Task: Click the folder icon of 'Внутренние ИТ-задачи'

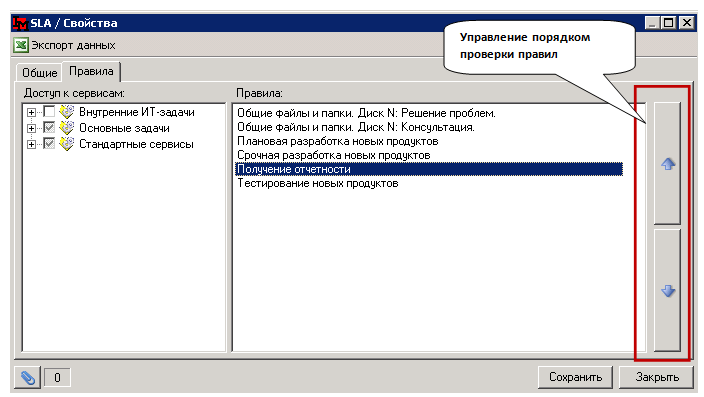Action: click(x=67, y=112)
